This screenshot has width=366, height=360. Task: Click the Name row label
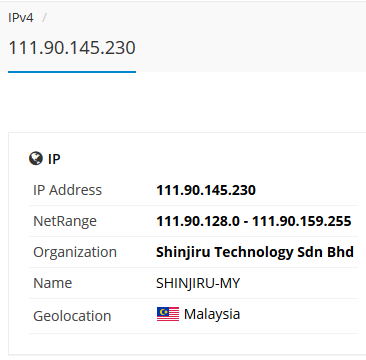[x=53, y=283]
